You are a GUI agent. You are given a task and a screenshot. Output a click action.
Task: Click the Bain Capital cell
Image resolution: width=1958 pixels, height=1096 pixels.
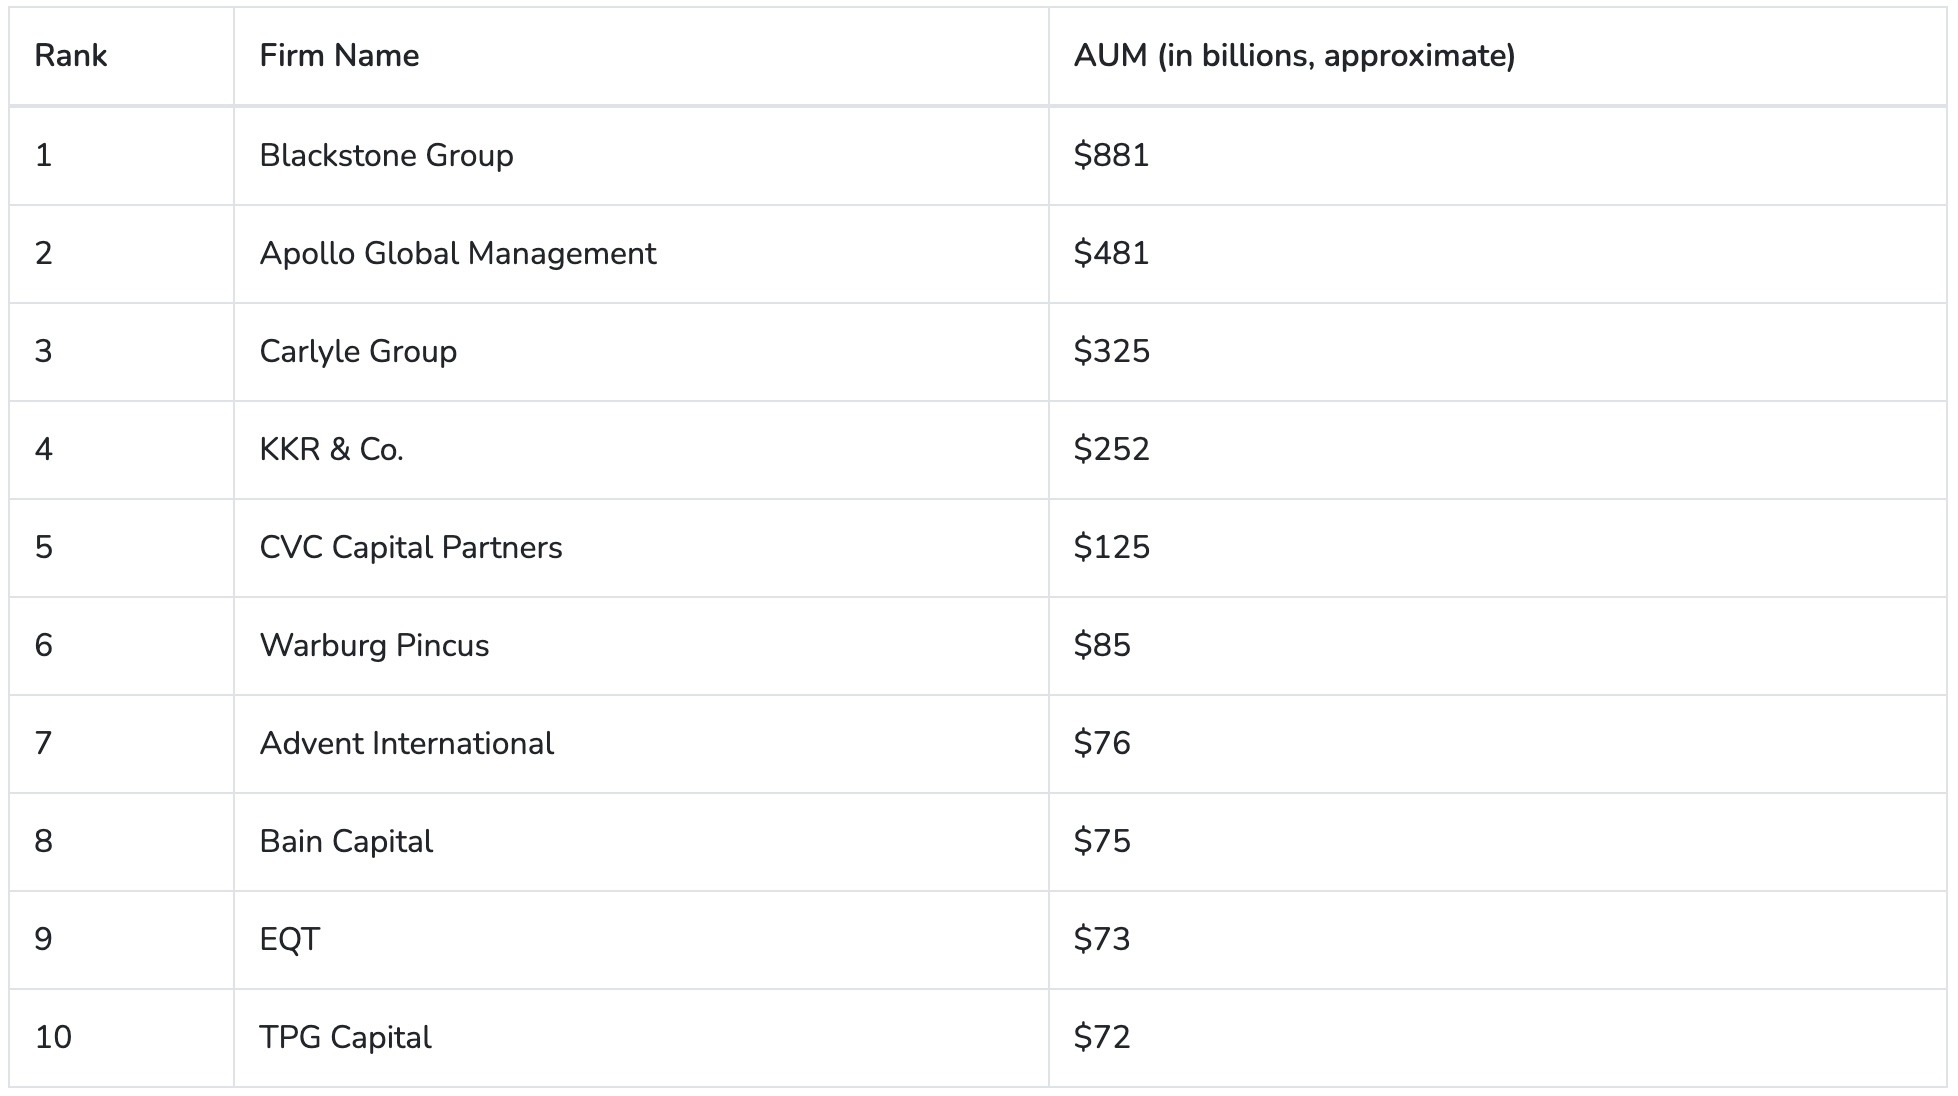coord(346,842)
